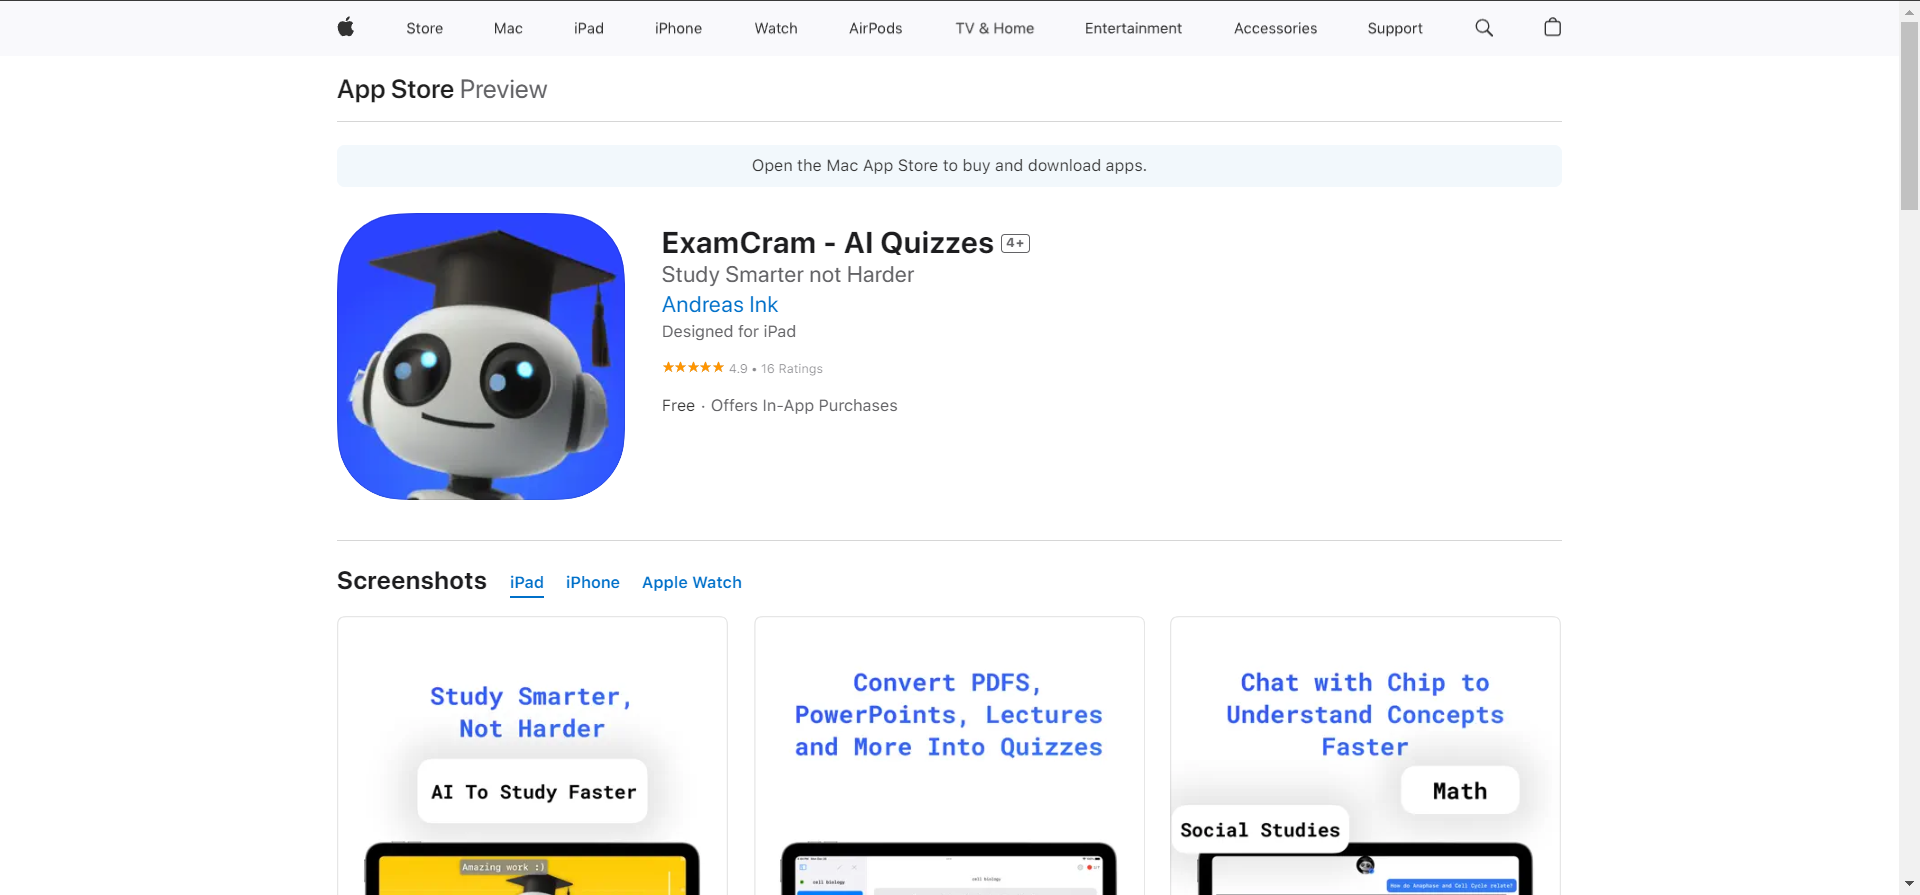1920x895 pixels.
Task: Click the scrollbar up arrow
Action: click(1909, 10)
